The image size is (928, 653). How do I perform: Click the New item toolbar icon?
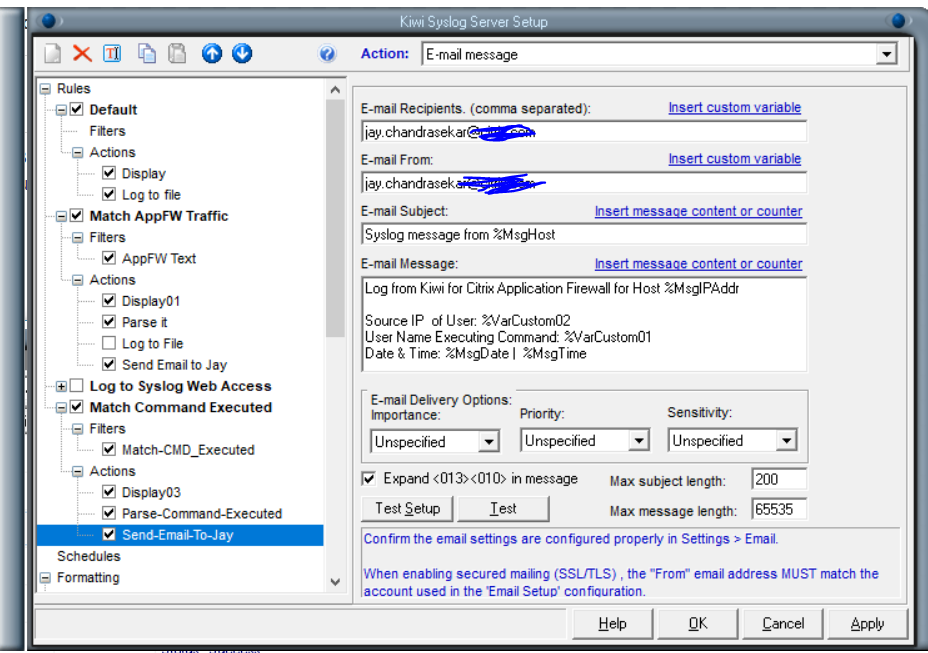[x=53, y=54]
